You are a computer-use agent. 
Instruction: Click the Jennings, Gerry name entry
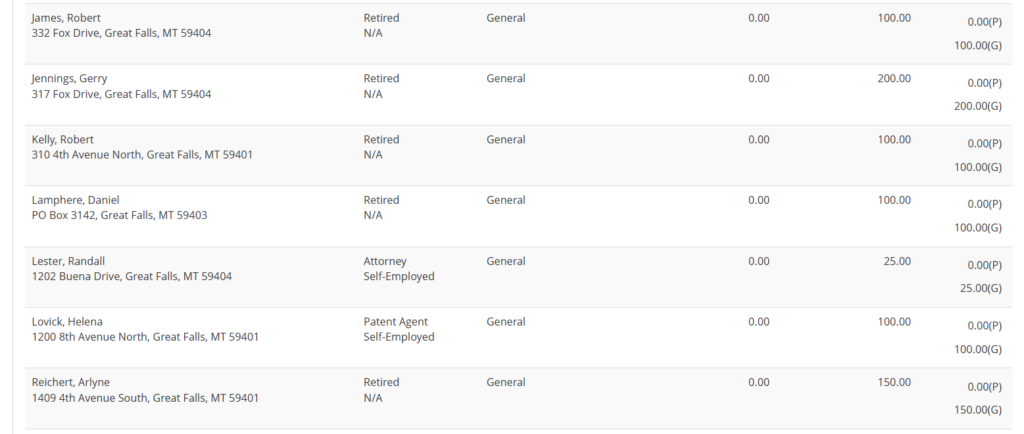click(x=69, y=78)
